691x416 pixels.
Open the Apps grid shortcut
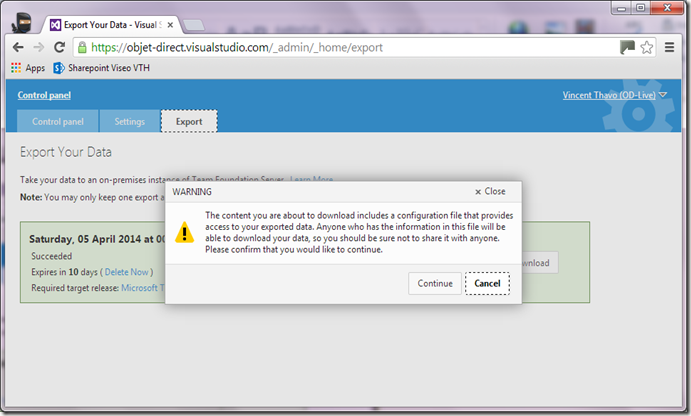(28, 68)
